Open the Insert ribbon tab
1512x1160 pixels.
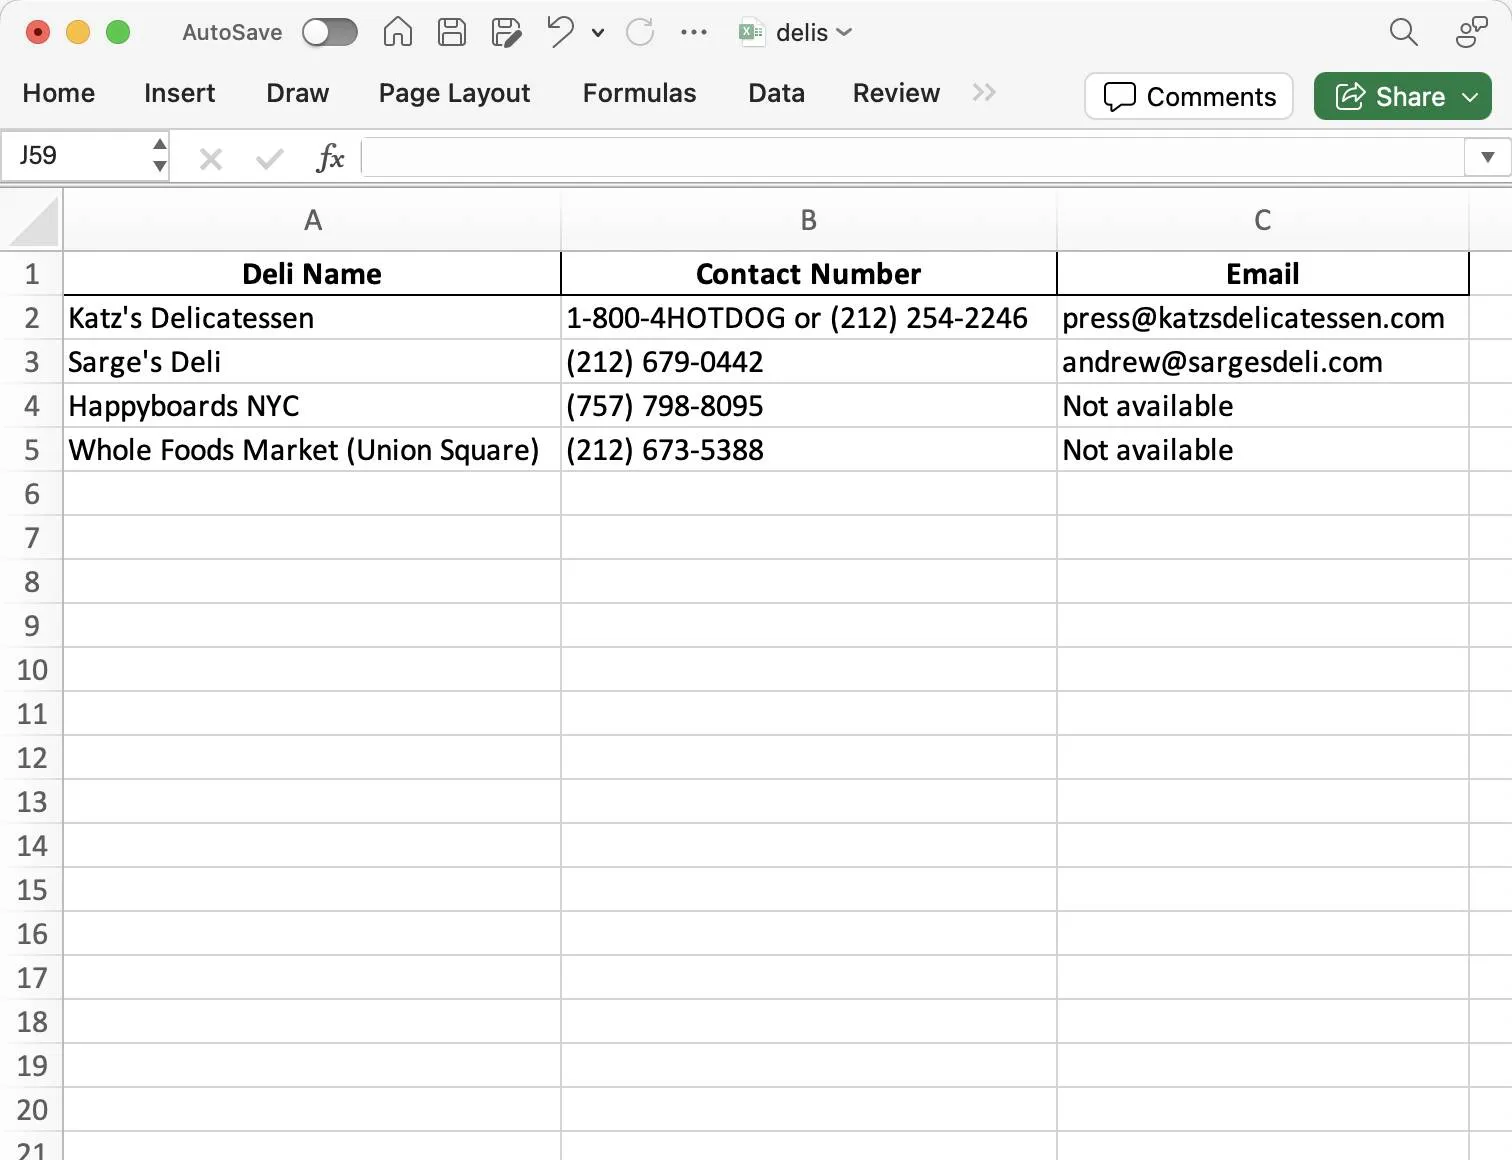179,93
